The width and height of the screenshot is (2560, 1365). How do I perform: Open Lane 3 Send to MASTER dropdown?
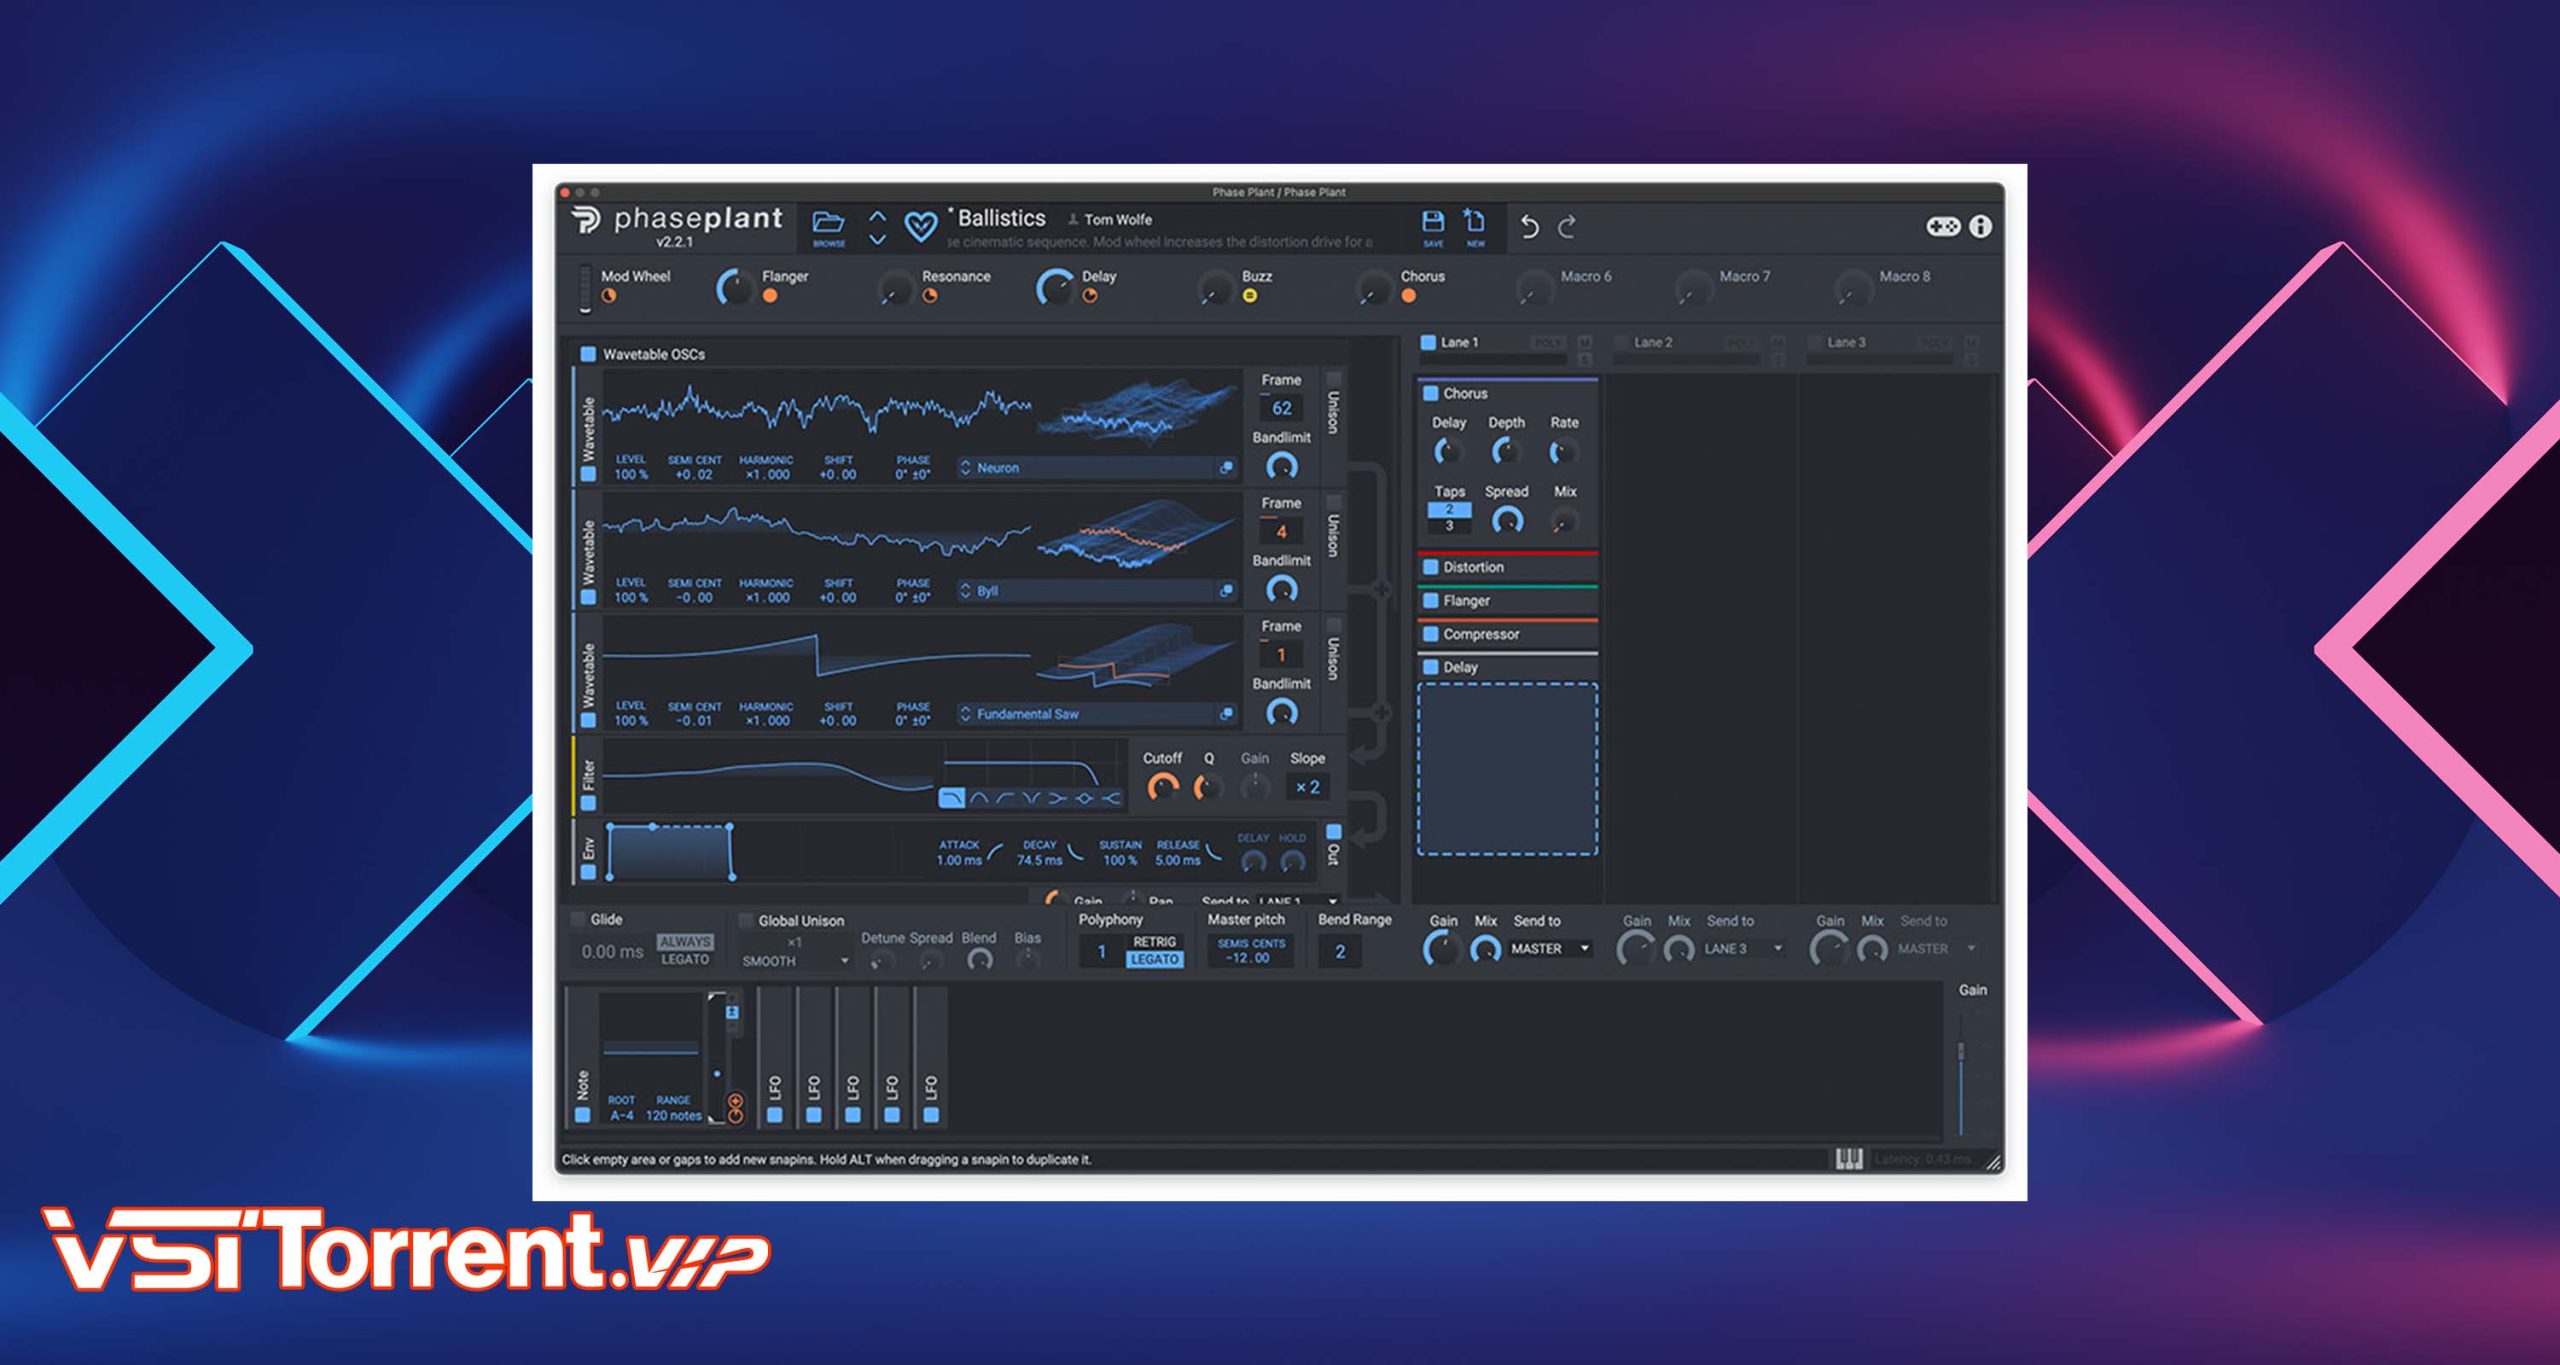tap(1937, 948)
